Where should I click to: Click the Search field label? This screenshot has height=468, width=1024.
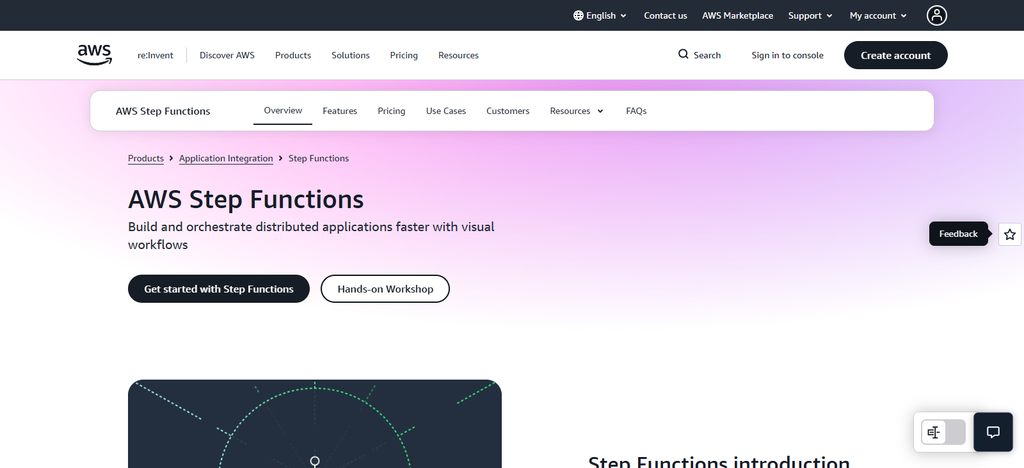[707, 55]
